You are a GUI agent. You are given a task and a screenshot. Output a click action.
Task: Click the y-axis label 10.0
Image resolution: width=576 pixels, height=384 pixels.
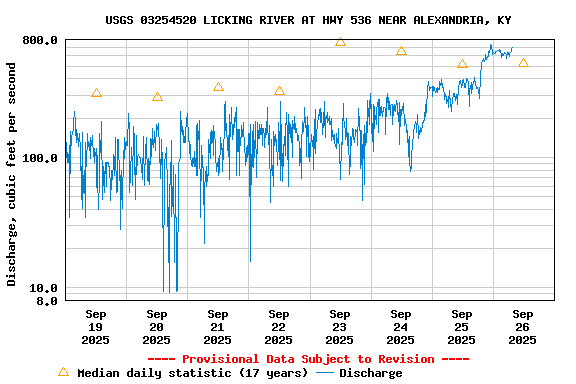(x=44, y=288)
